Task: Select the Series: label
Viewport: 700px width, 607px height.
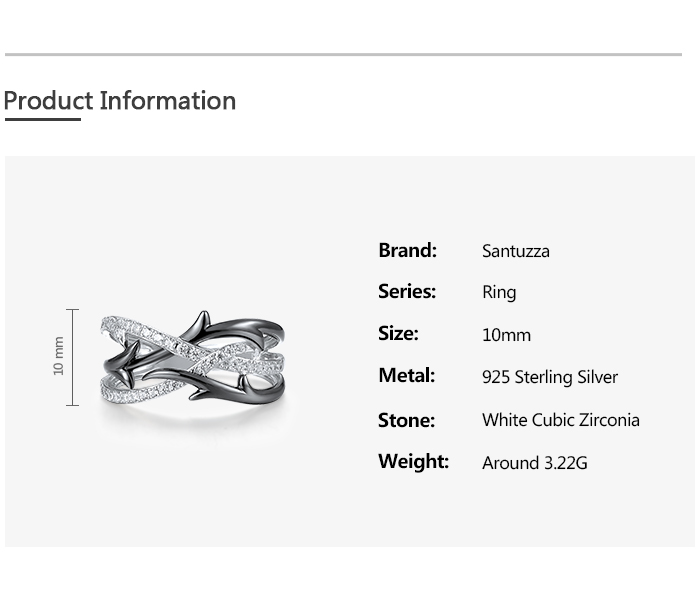Action: (407, 291)
